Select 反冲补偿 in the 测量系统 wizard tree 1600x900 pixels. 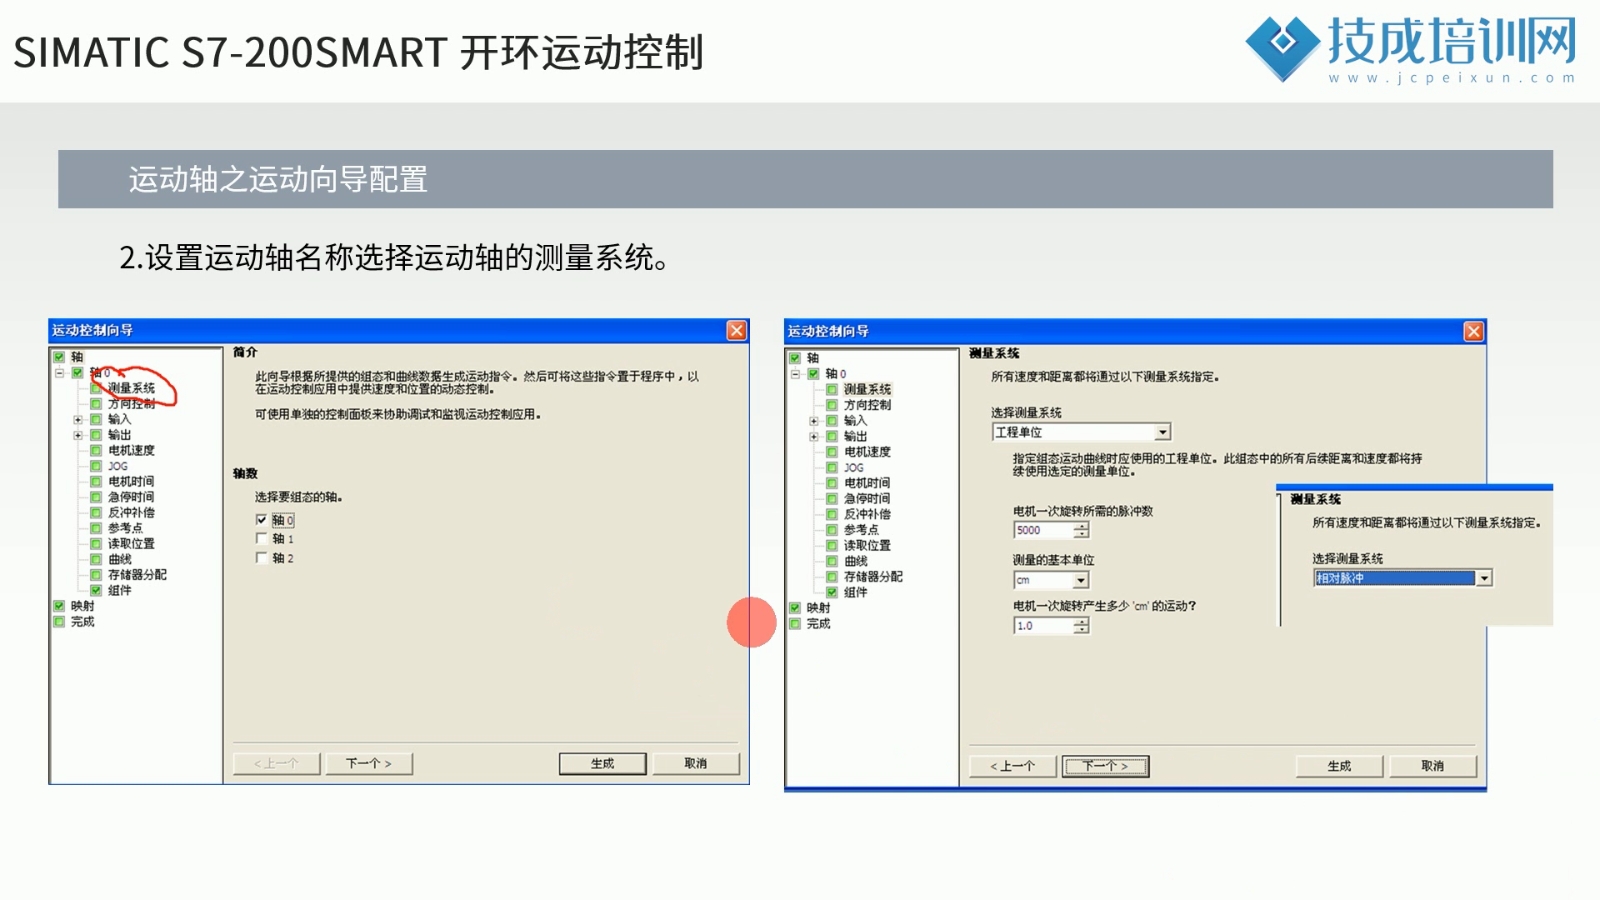point(867,514)
